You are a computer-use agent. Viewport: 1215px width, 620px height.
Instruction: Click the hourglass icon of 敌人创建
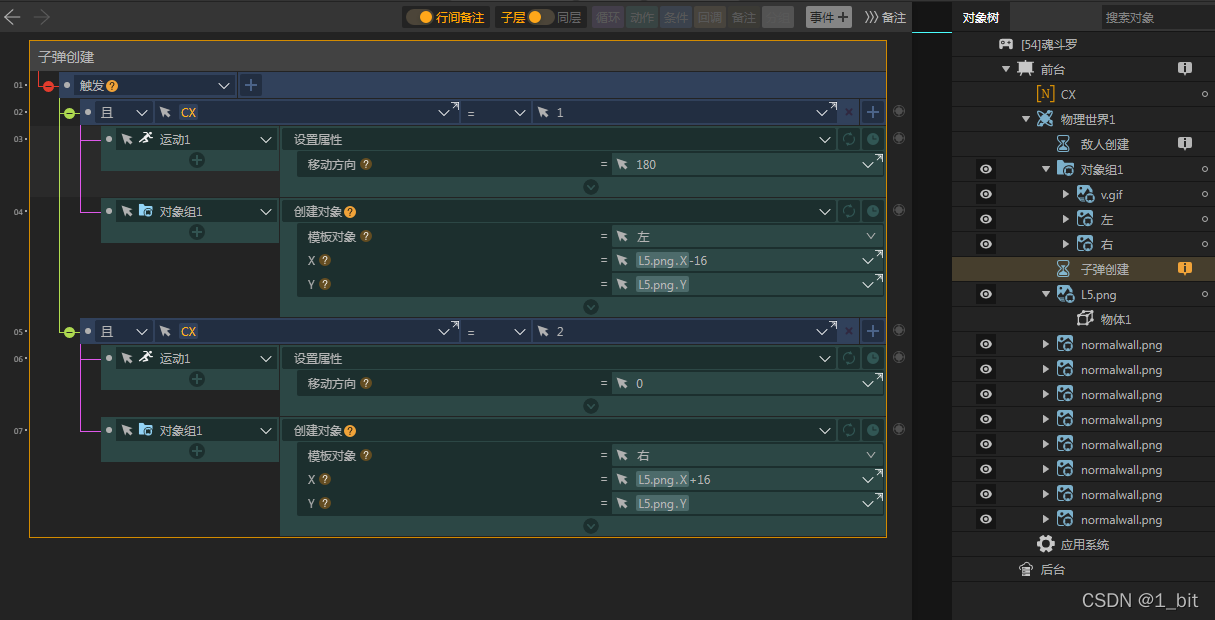1064,144
